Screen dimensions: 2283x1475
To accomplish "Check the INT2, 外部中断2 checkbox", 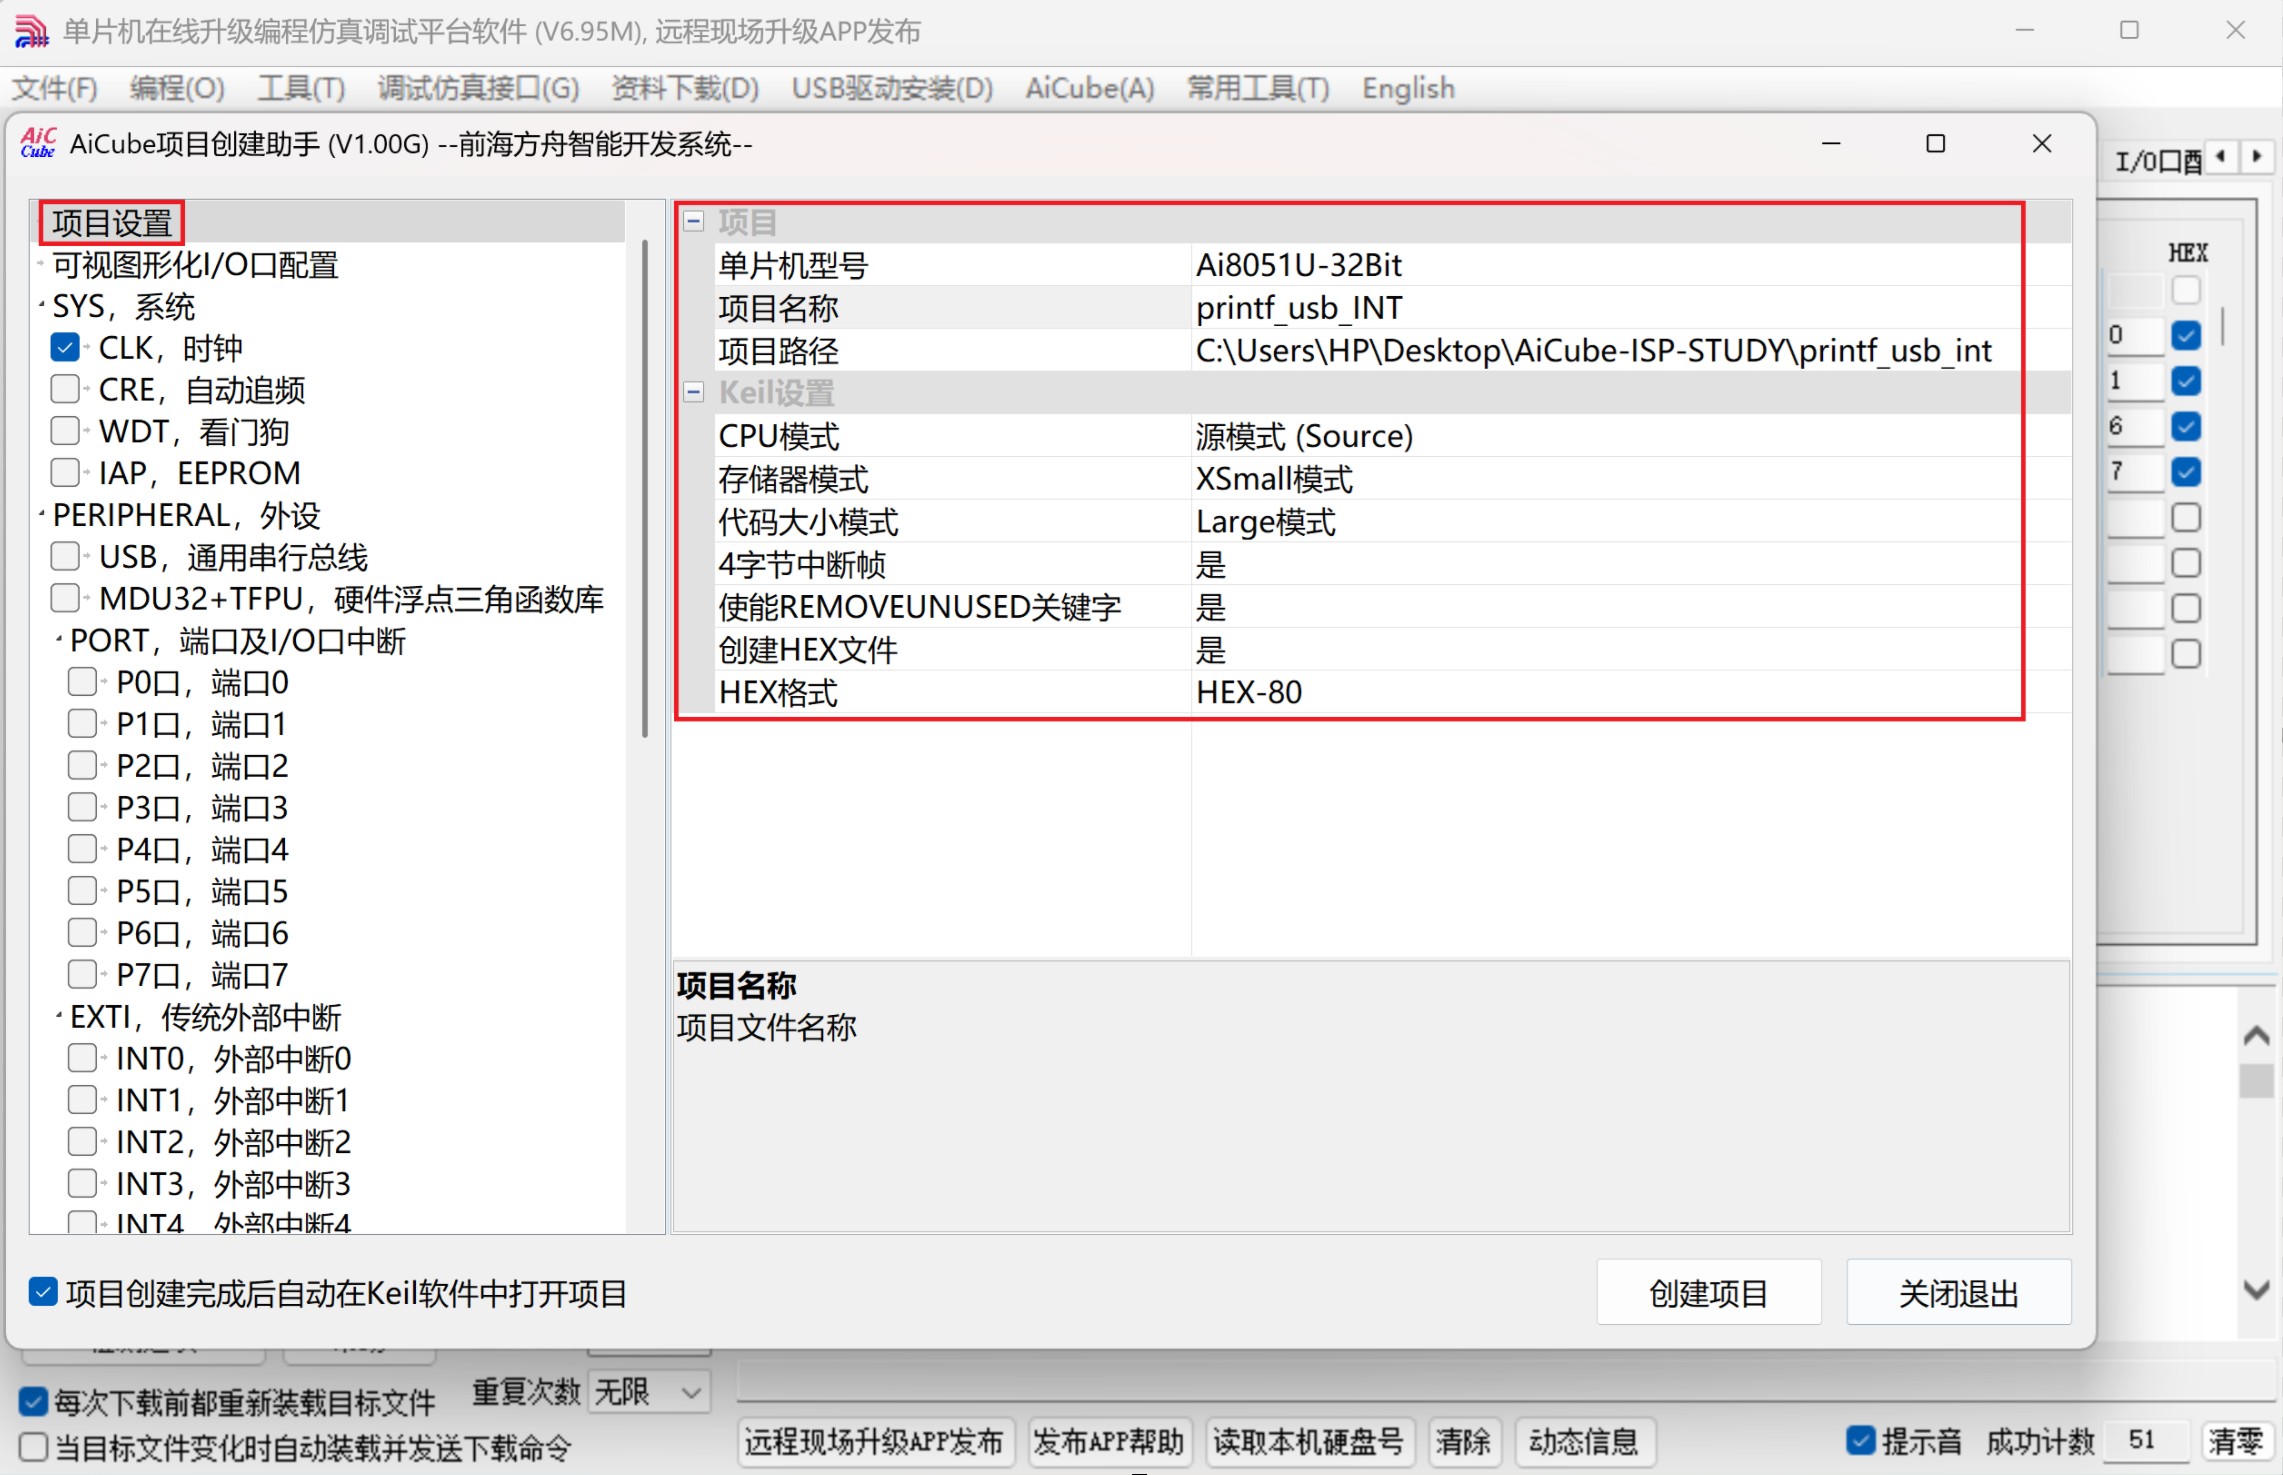I will (83, 1141).
